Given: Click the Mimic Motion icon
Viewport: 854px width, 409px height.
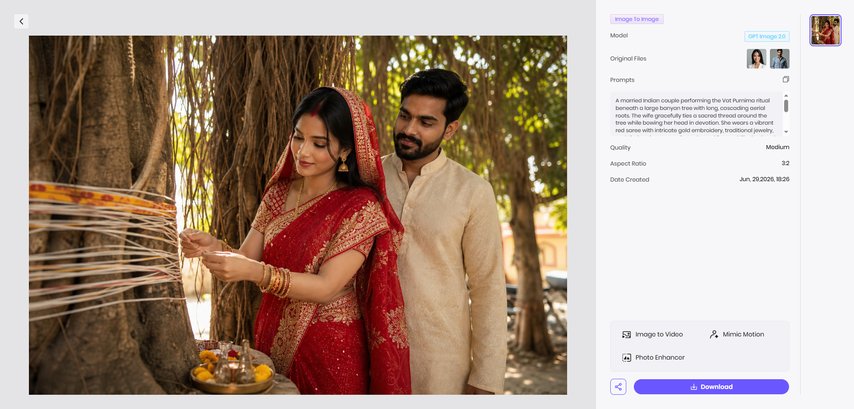Looking at the screenshot, I should (x=713, y=334).
